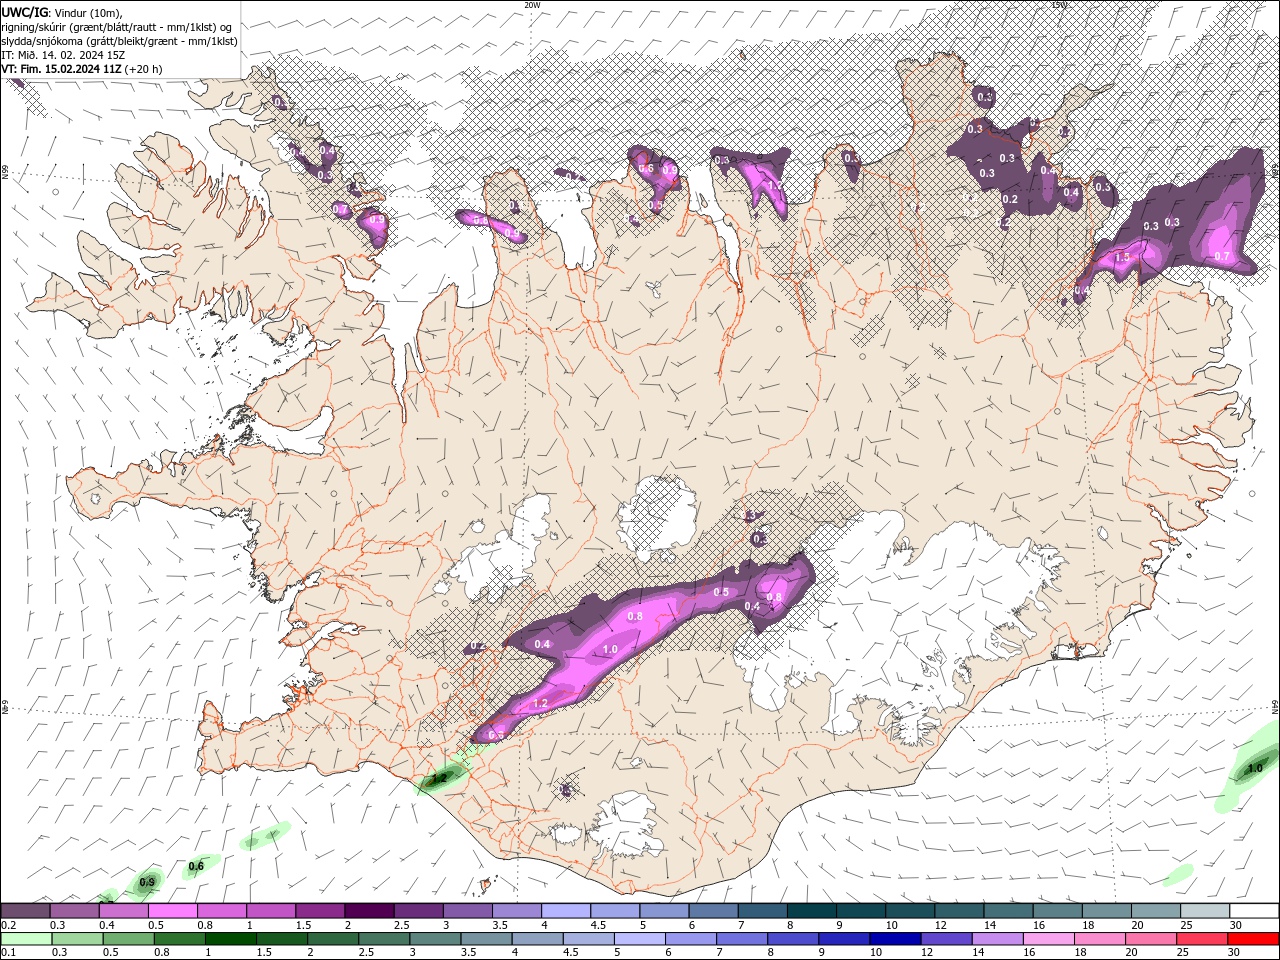The width and height of the screenshot is (1280, 960).
Task: Click the green '1.2' rain value on the south coast
Action: (438, 778)
